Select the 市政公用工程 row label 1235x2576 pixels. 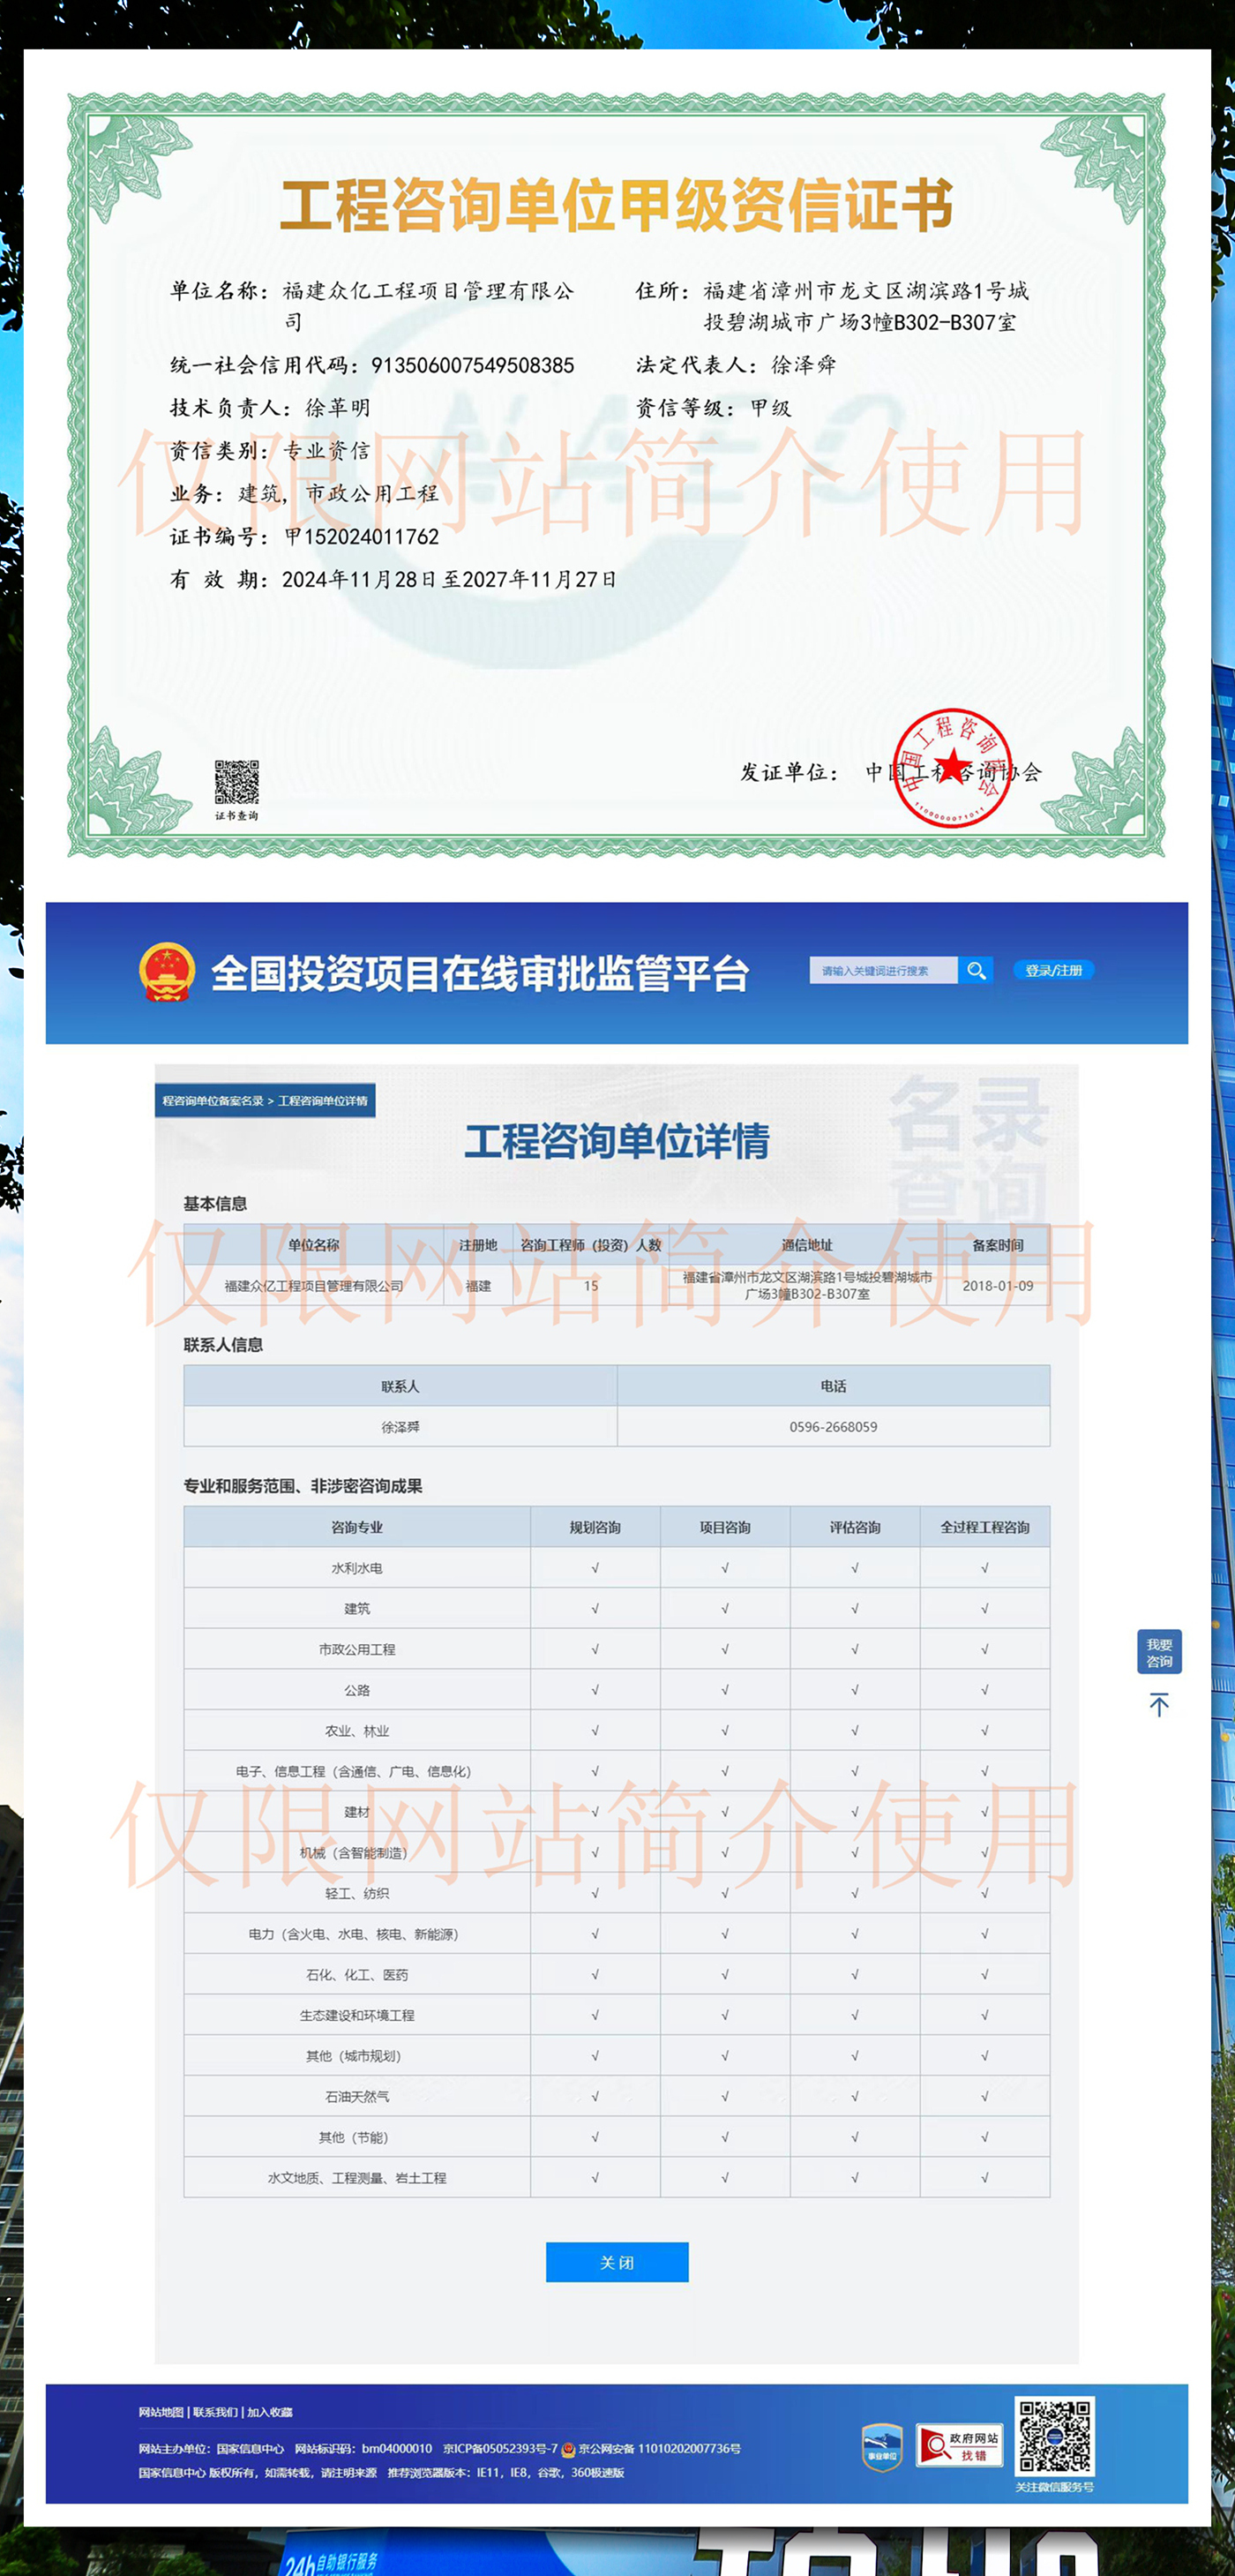tap(357, 1649)
